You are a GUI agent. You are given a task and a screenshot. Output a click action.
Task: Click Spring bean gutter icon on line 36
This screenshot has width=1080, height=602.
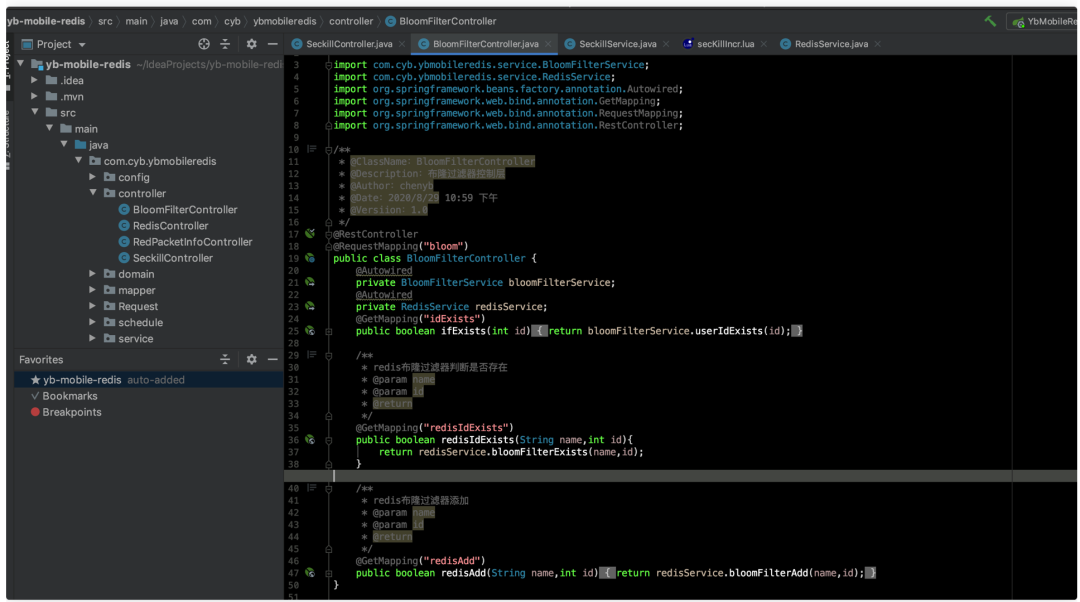click(x=310, y=439)
